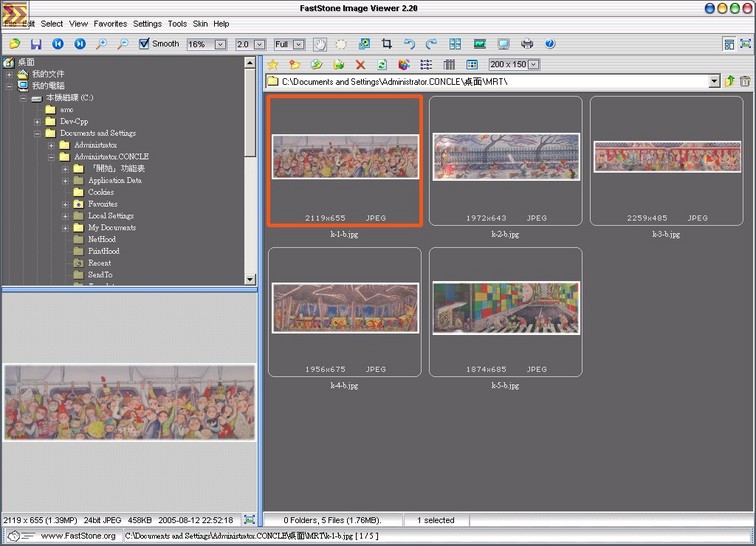Select the SendTo folder

point(100,274)
